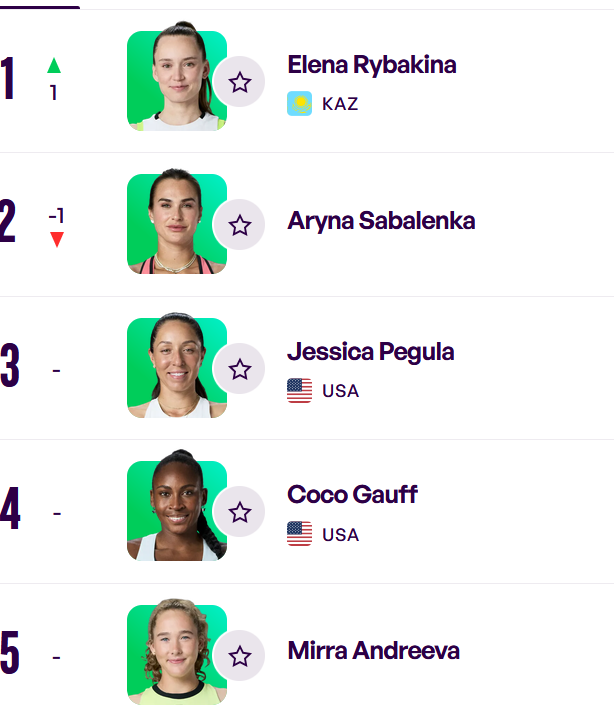Select Jessica Pegula's profile picture
Image resolution: width=614 pixels, height=717 pixels.
coord(177,365)
